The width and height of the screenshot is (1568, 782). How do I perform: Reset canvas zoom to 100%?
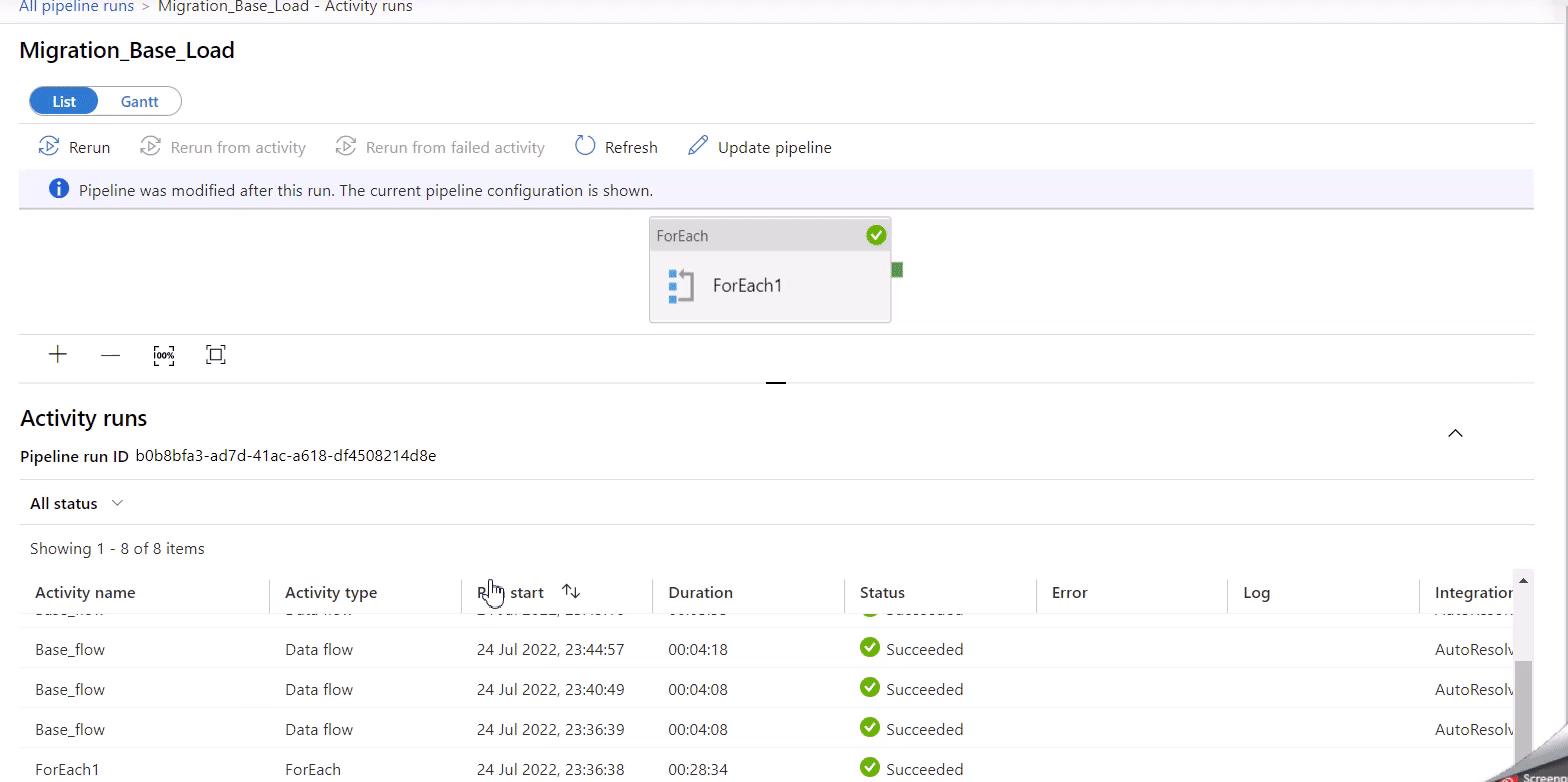click(164, 354)
